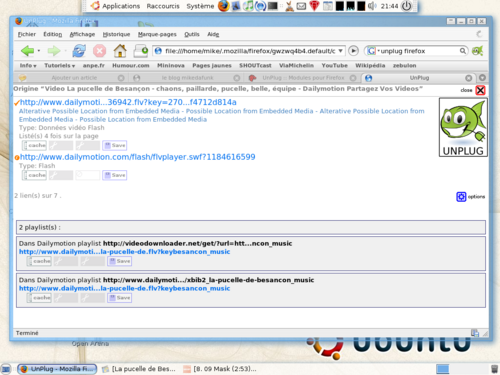Click cache in the xbib2 playlist entry
500x375 pixels.
click(39, 298)
